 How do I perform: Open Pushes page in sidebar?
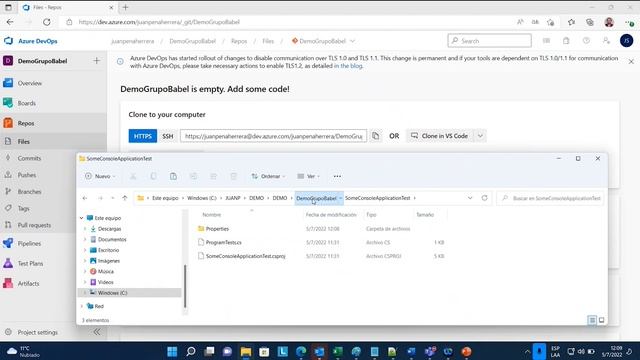pyautogui.click(x=27, y=175)
